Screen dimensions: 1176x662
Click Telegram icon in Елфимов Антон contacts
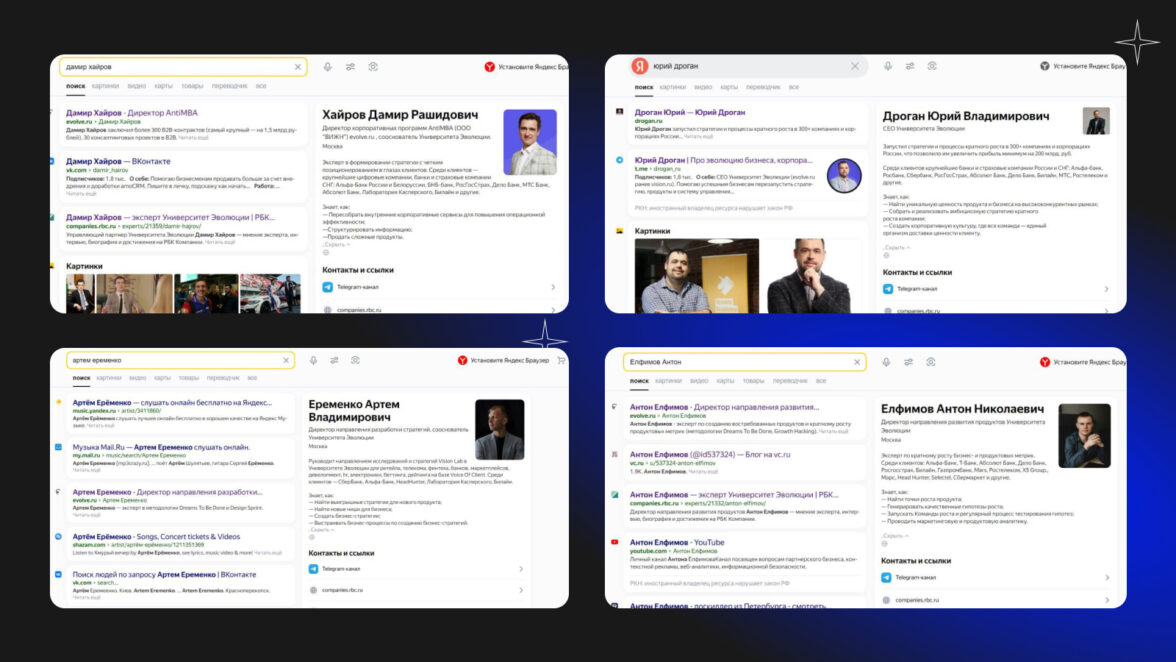click(x=886, y=577)
